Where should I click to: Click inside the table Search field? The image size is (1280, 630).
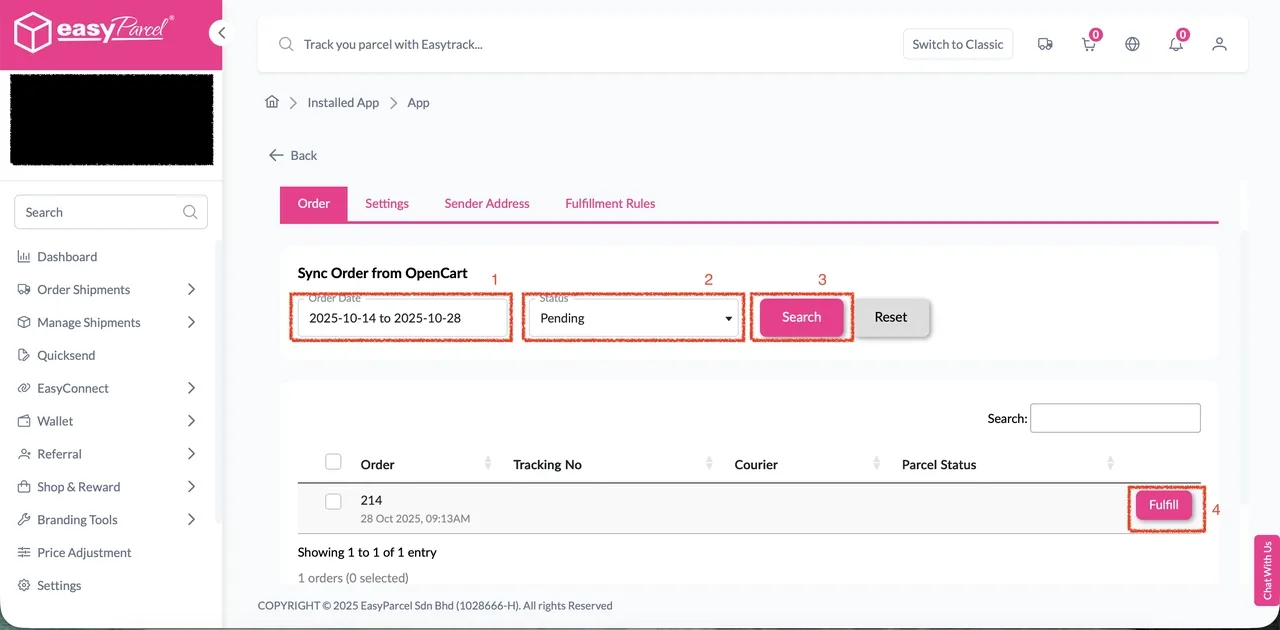pos(1114,418)
